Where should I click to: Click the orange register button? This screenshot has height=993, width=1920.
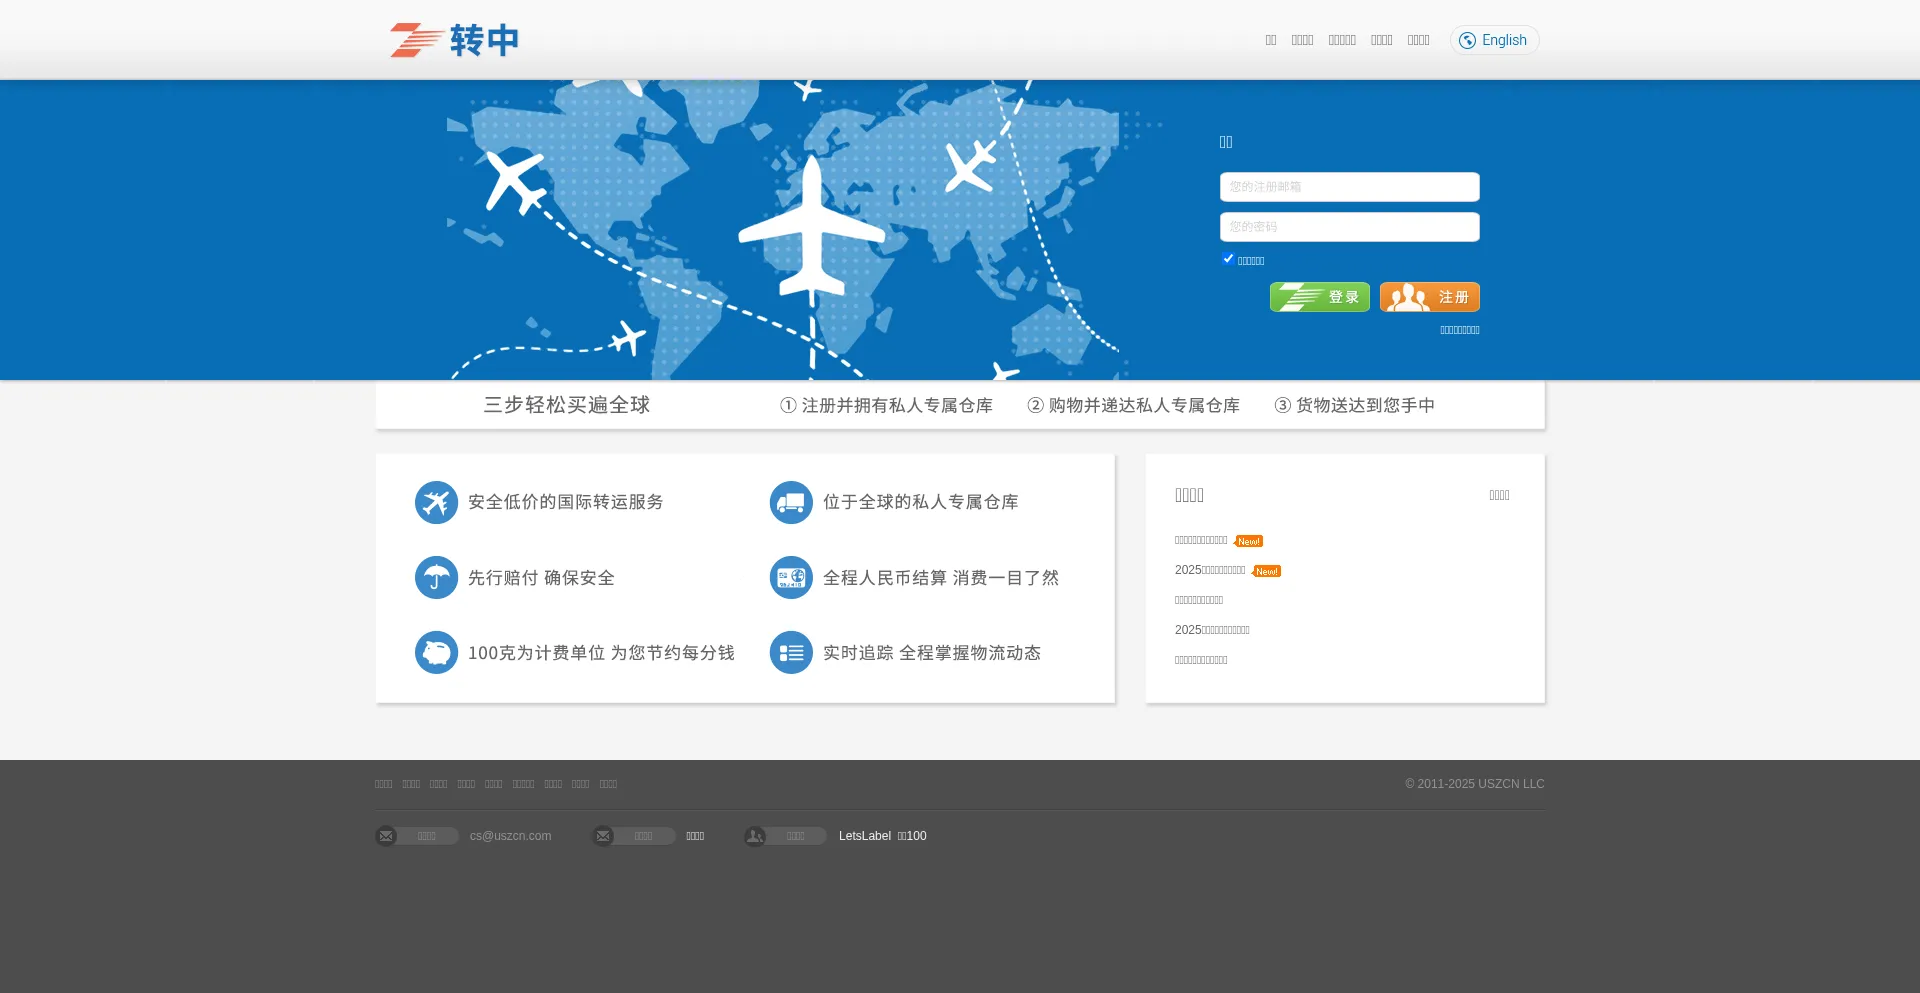pos(1428,296)
